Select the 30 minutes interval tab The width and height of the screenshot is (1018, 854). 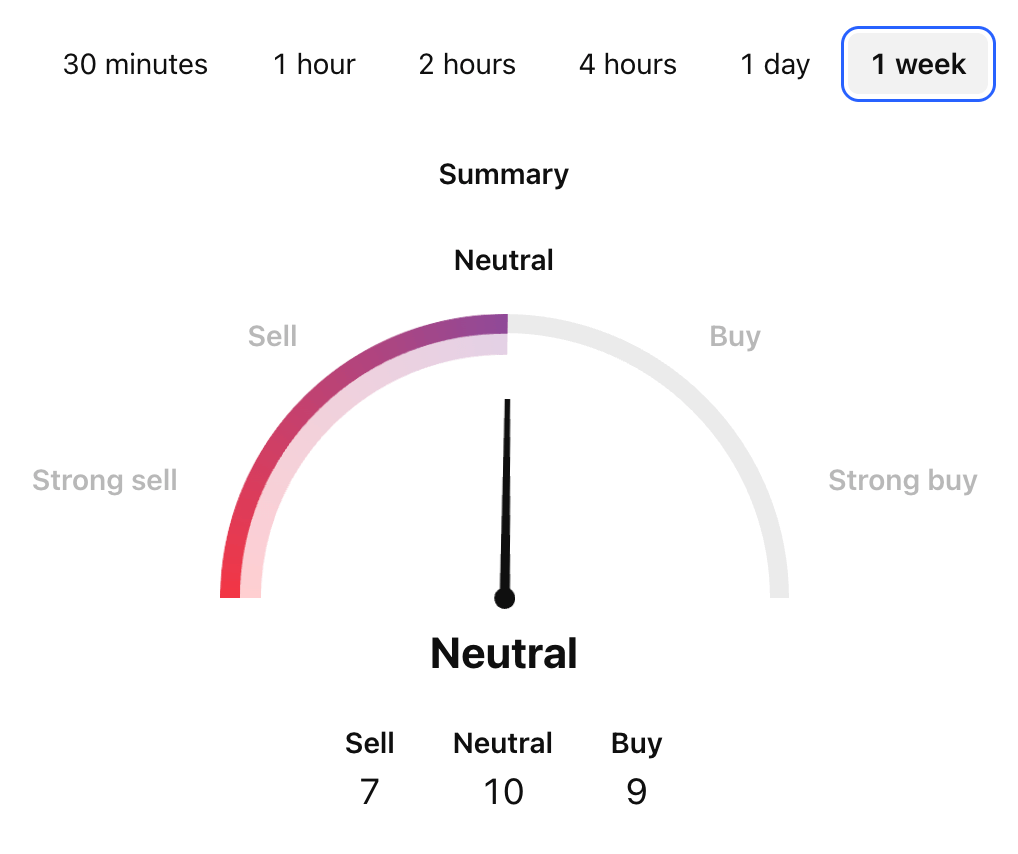coord(135,64)
